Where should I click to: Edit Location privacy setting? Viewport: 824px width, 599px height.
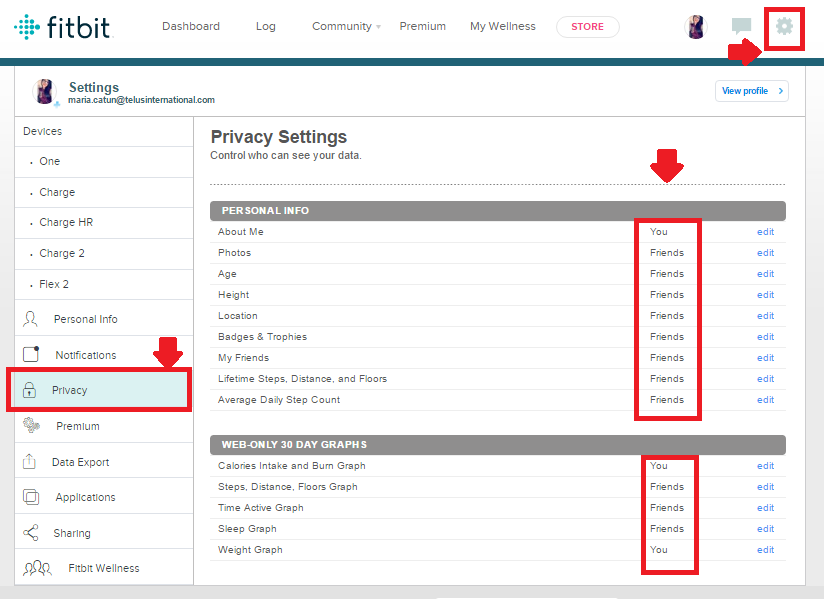(x=765, y=316)
